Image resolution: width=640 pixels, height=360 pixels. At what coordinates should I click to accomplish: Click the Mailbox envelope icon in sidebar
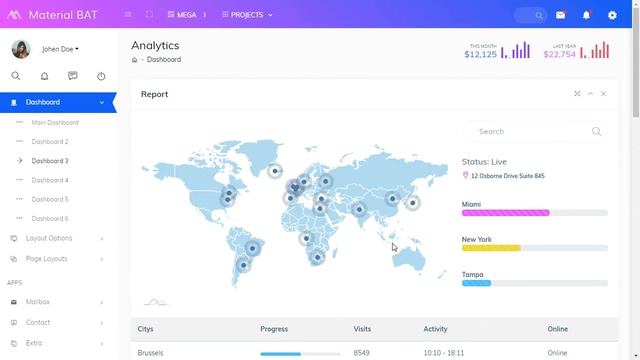14,302
